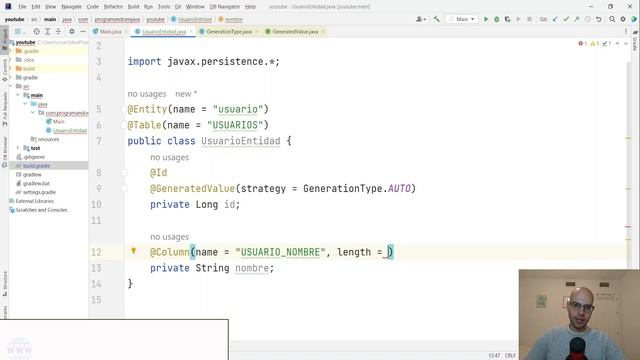Collapse the src folder
640x360 pixels.
point(11,86)
